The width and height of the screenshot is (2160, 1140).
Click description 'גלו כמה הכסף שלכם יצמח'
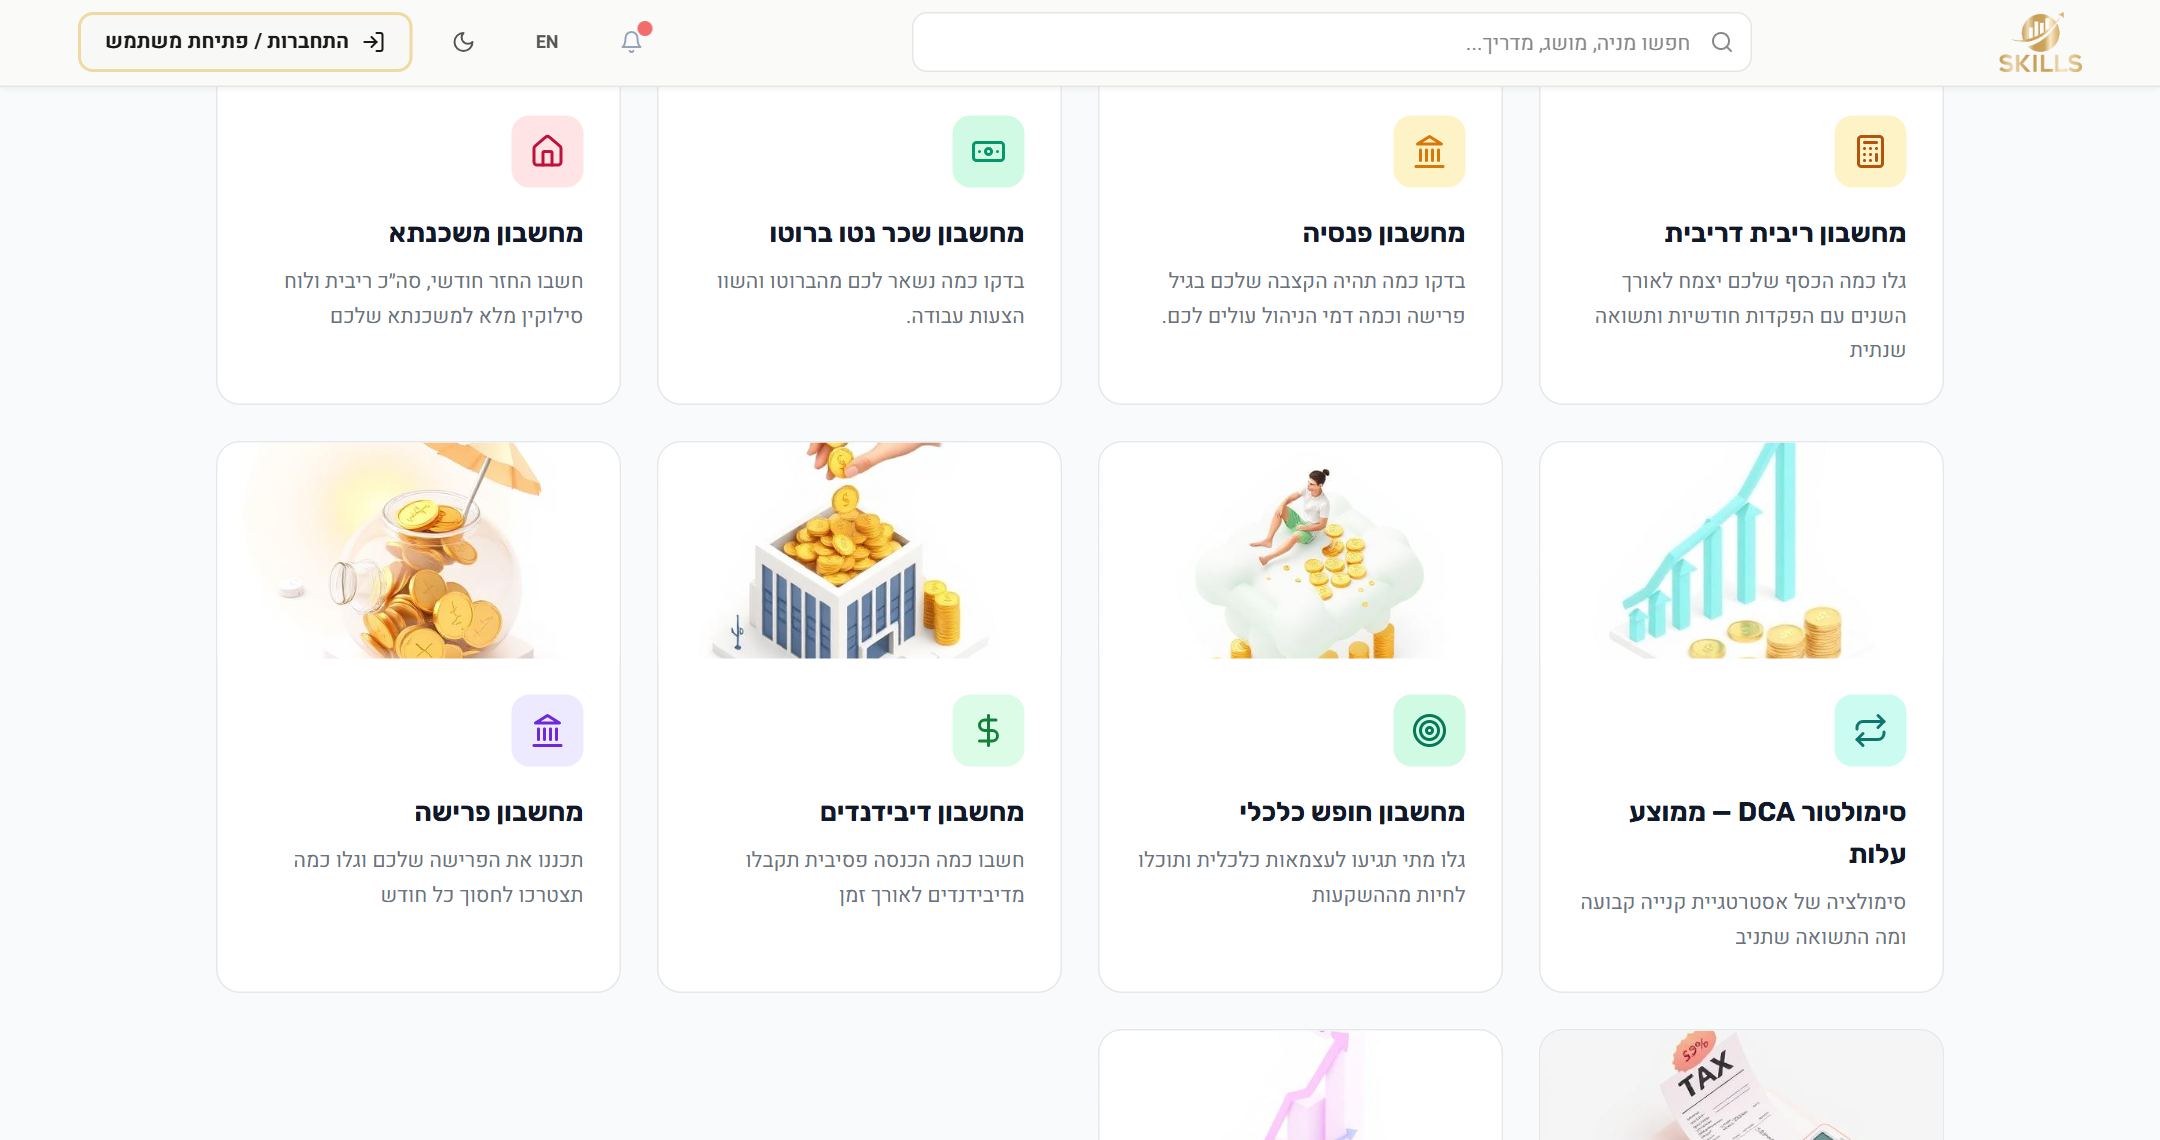[x=1750, y=315]
